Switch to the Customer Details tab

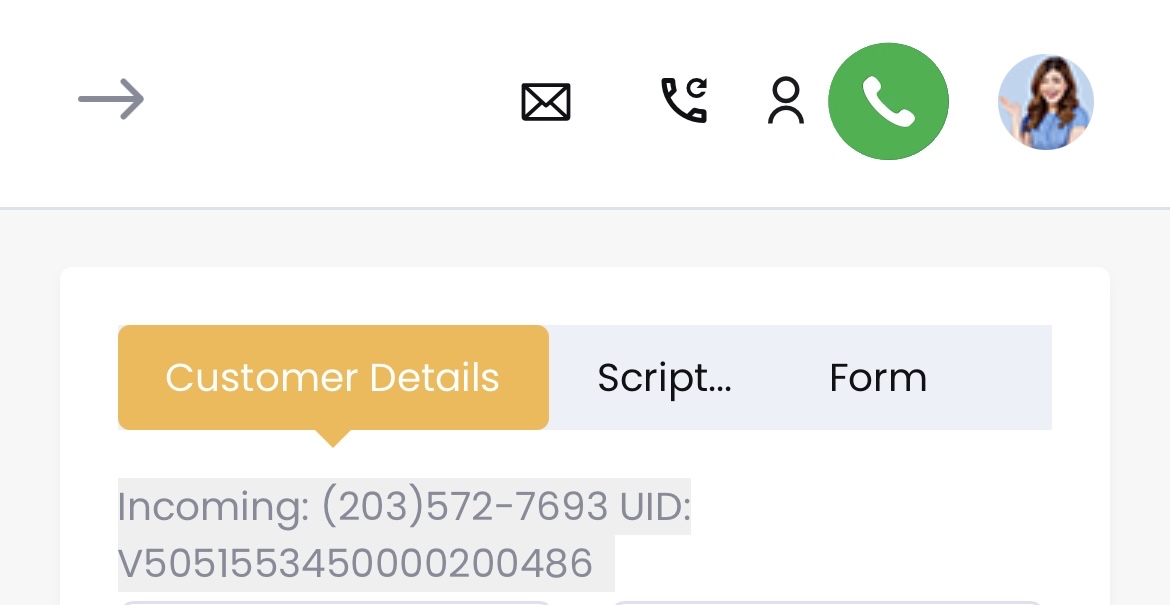point(333,378)
